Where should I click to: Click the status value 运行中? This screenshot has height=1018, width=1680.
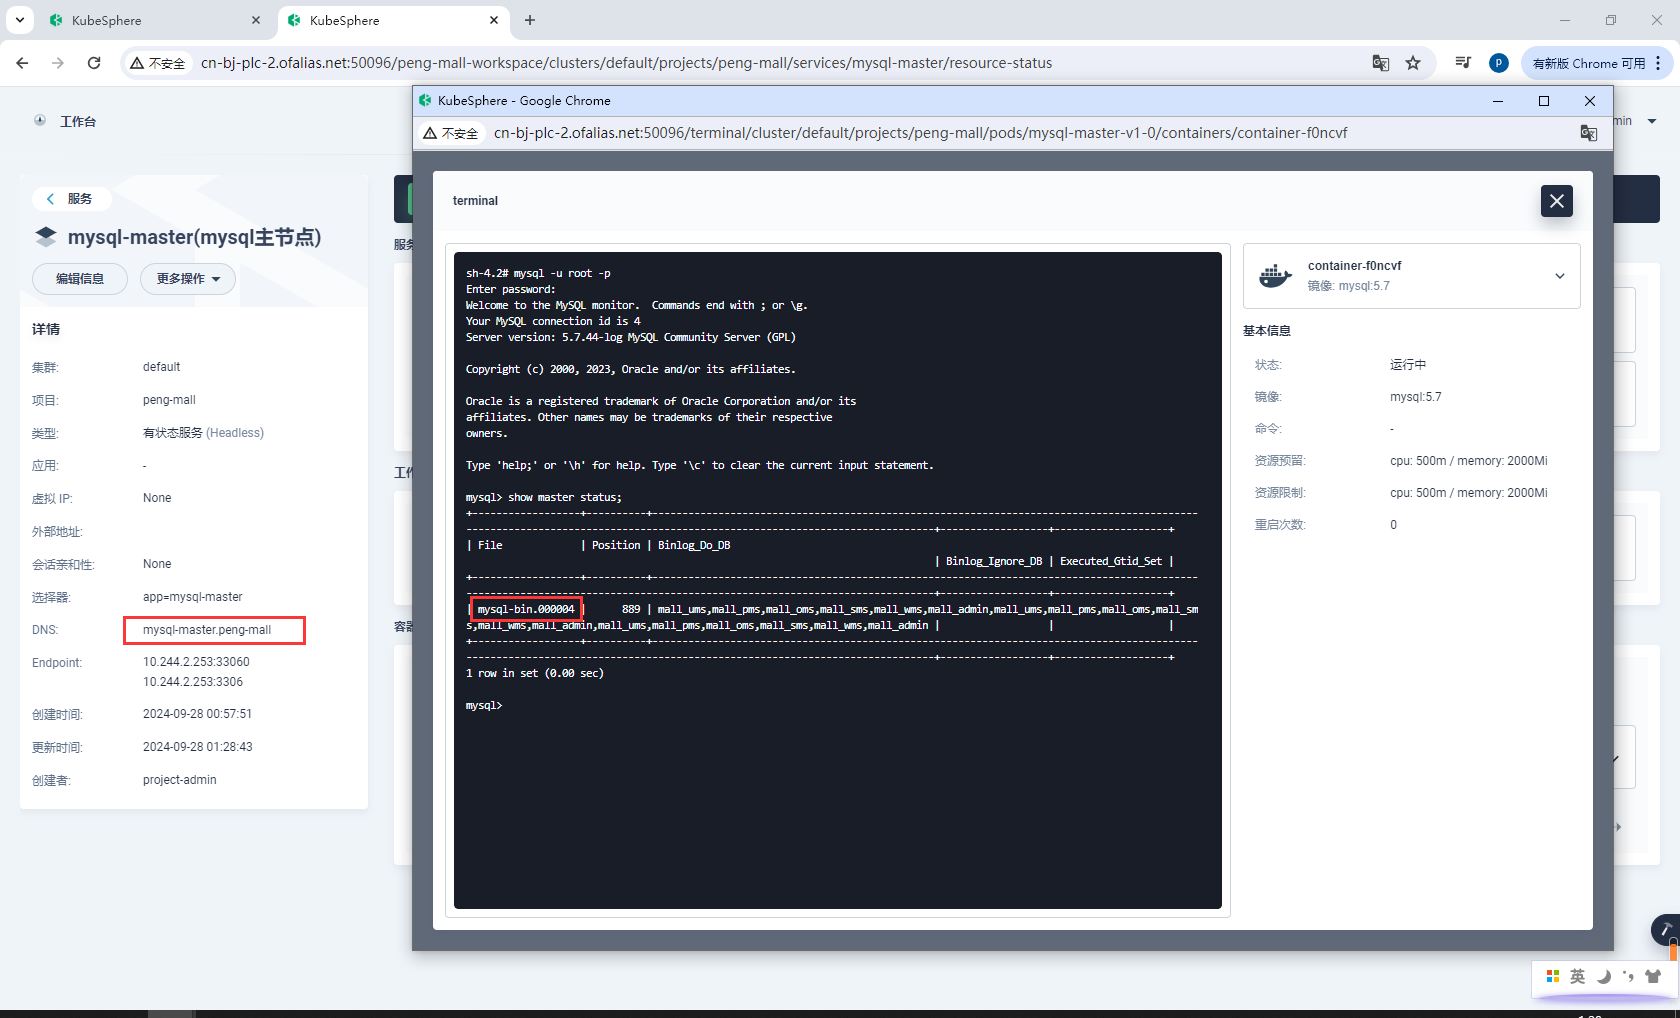tap(1408, 365)
